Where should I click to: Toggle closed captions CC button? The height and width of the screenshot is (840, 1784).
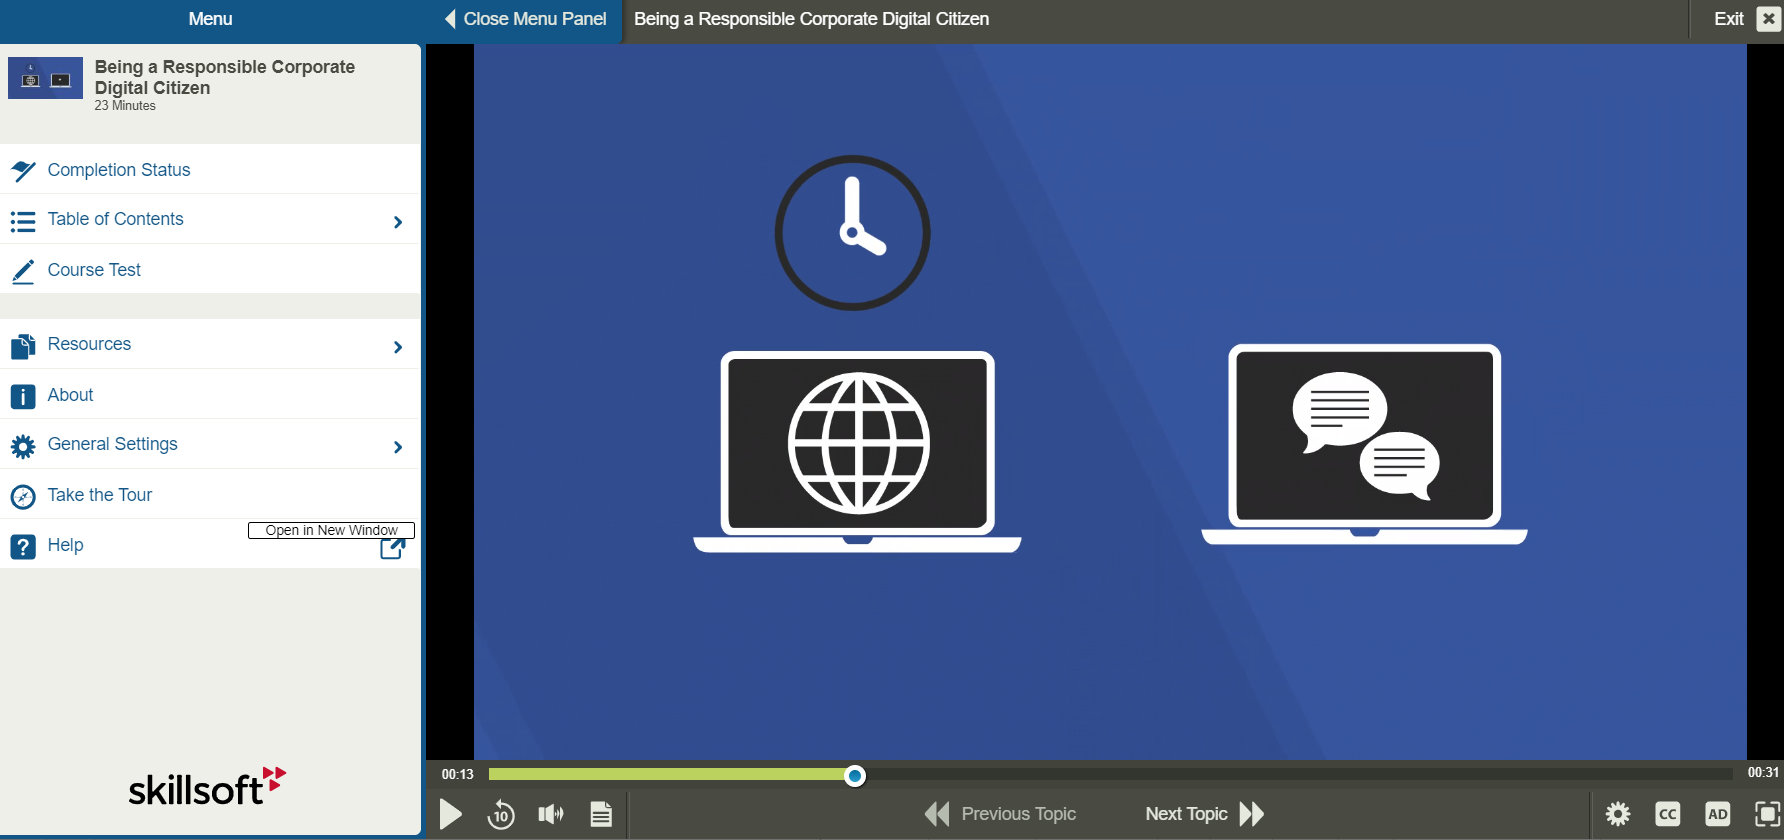pos(1667,814)
